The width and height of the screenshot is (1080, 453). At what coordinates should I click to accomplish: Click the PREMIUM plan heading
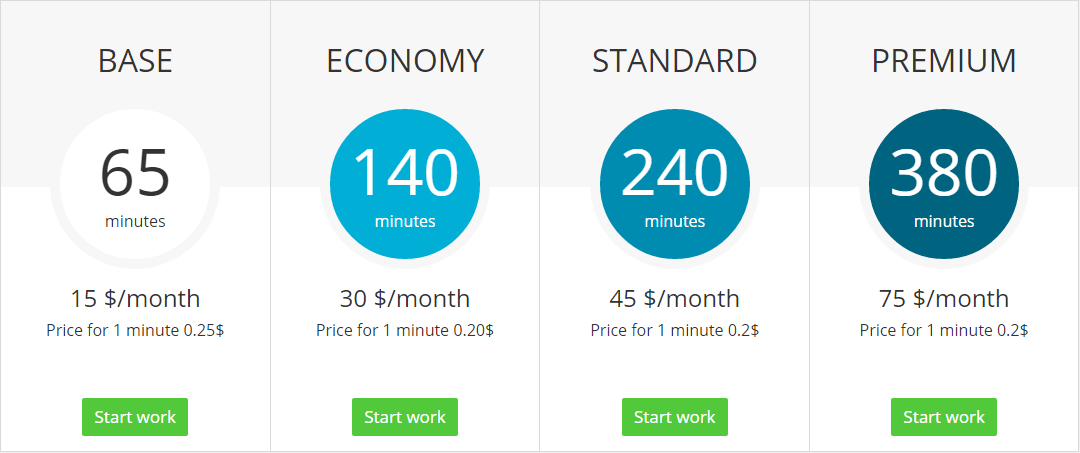pyautogui.click(x=944, y=61)
